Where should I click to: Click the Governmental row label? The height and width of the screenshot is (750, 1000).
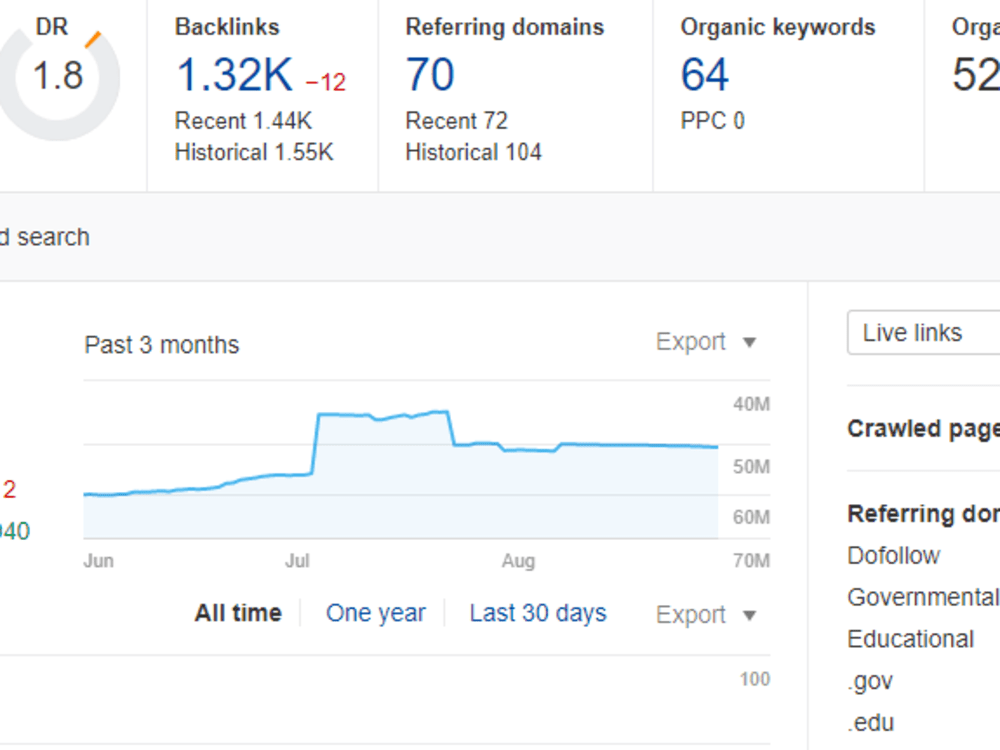[x=923, y=598]
